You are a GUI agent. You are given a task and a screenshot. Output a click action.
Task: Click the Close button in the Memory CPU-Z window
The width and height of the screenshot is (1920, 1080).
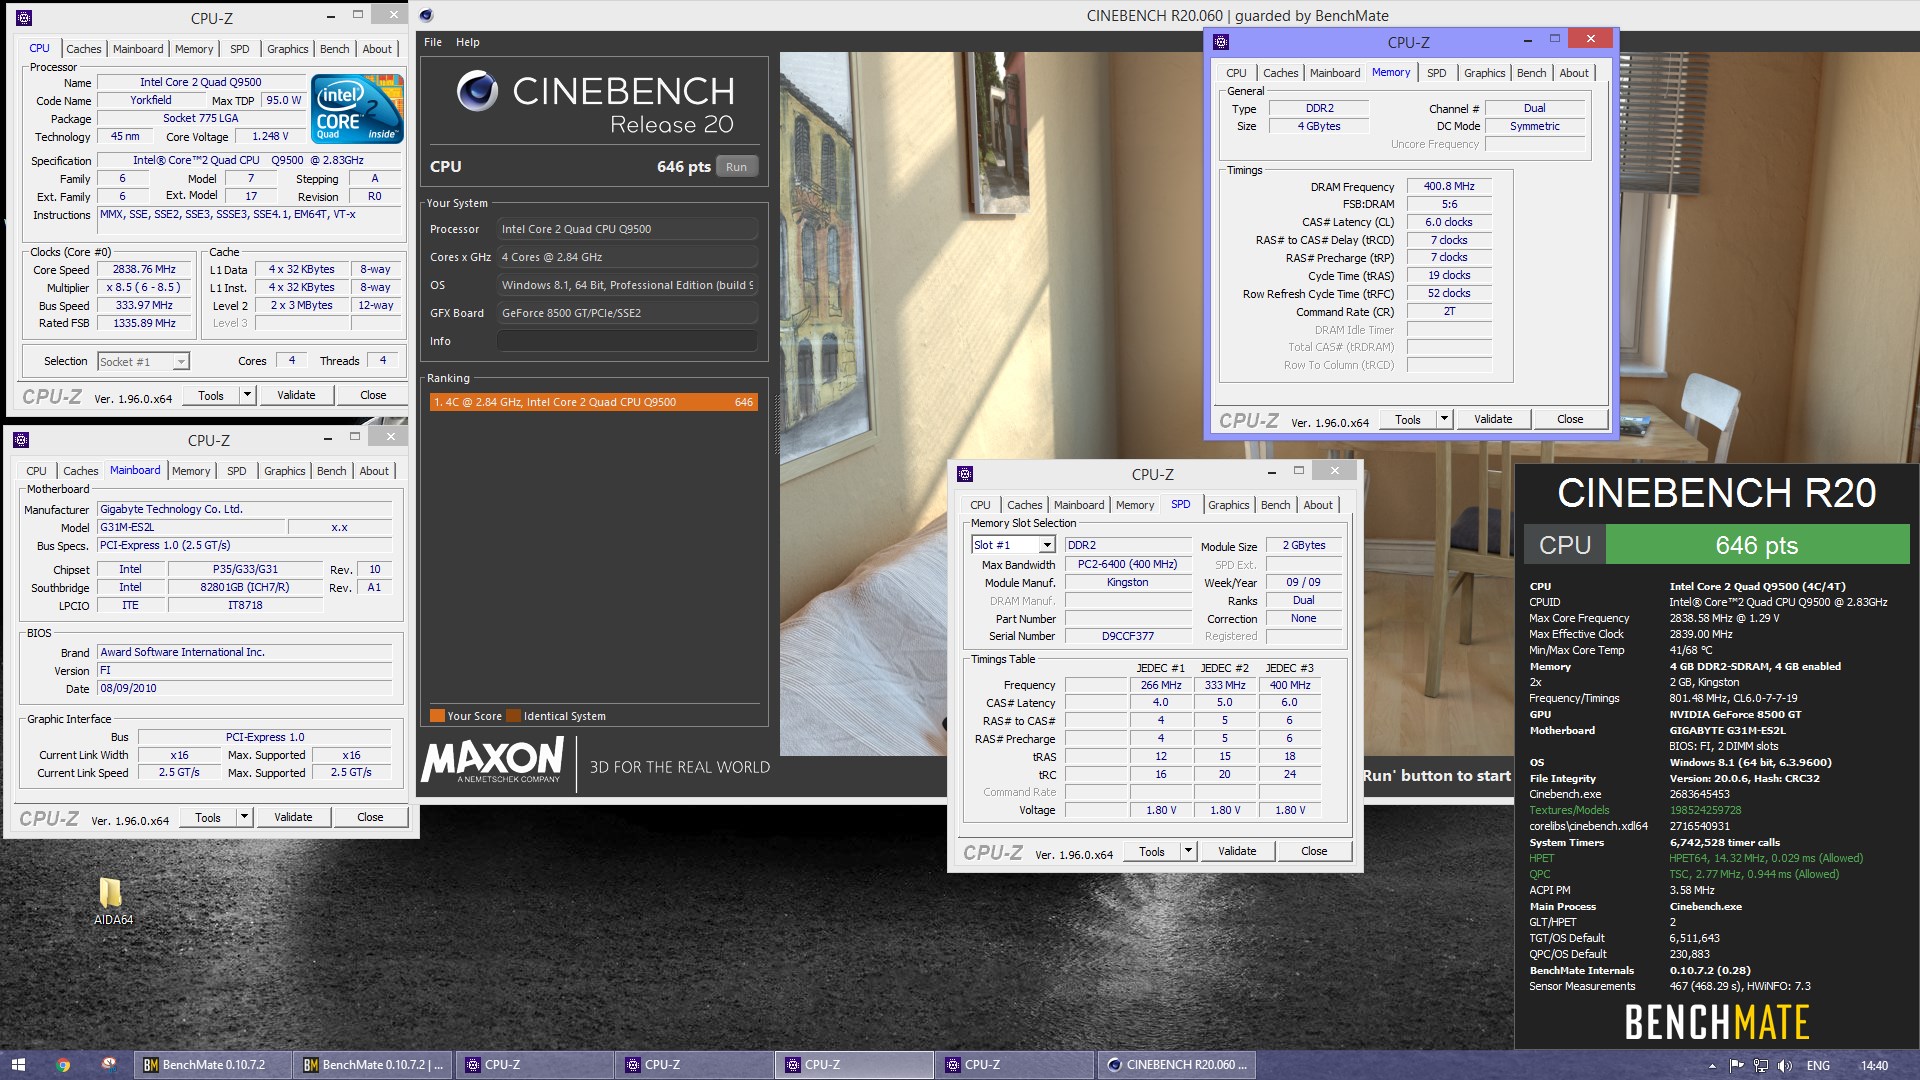(1570, 419)
